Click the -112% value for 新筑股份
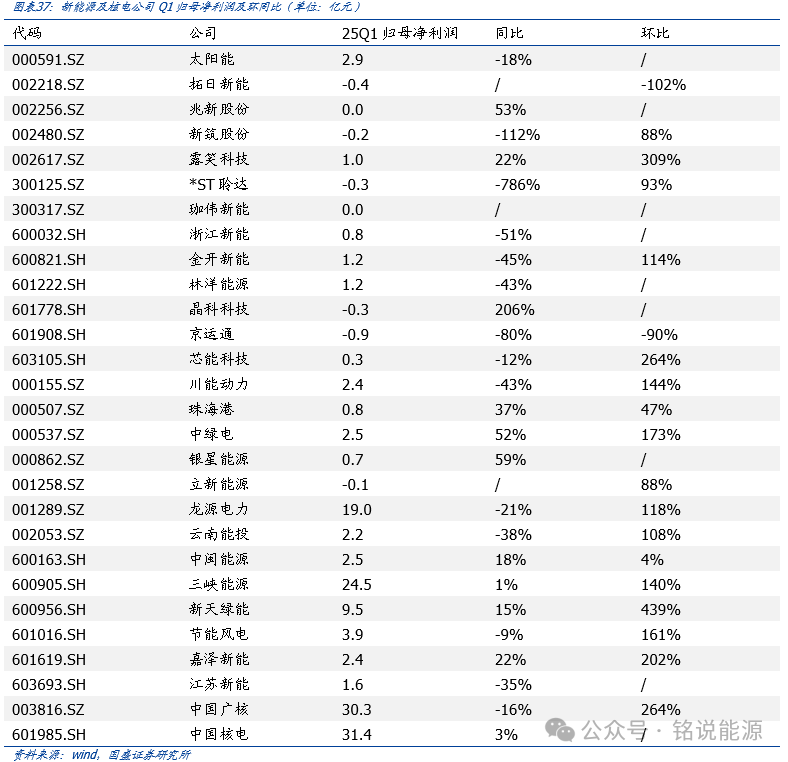 (x=518, y=135)
